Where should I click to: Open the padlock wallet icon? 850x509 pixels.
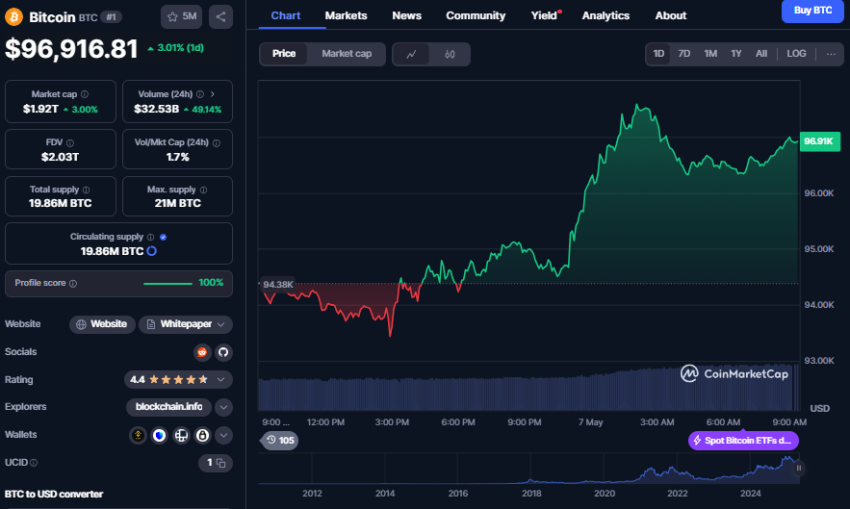(202, 435)
